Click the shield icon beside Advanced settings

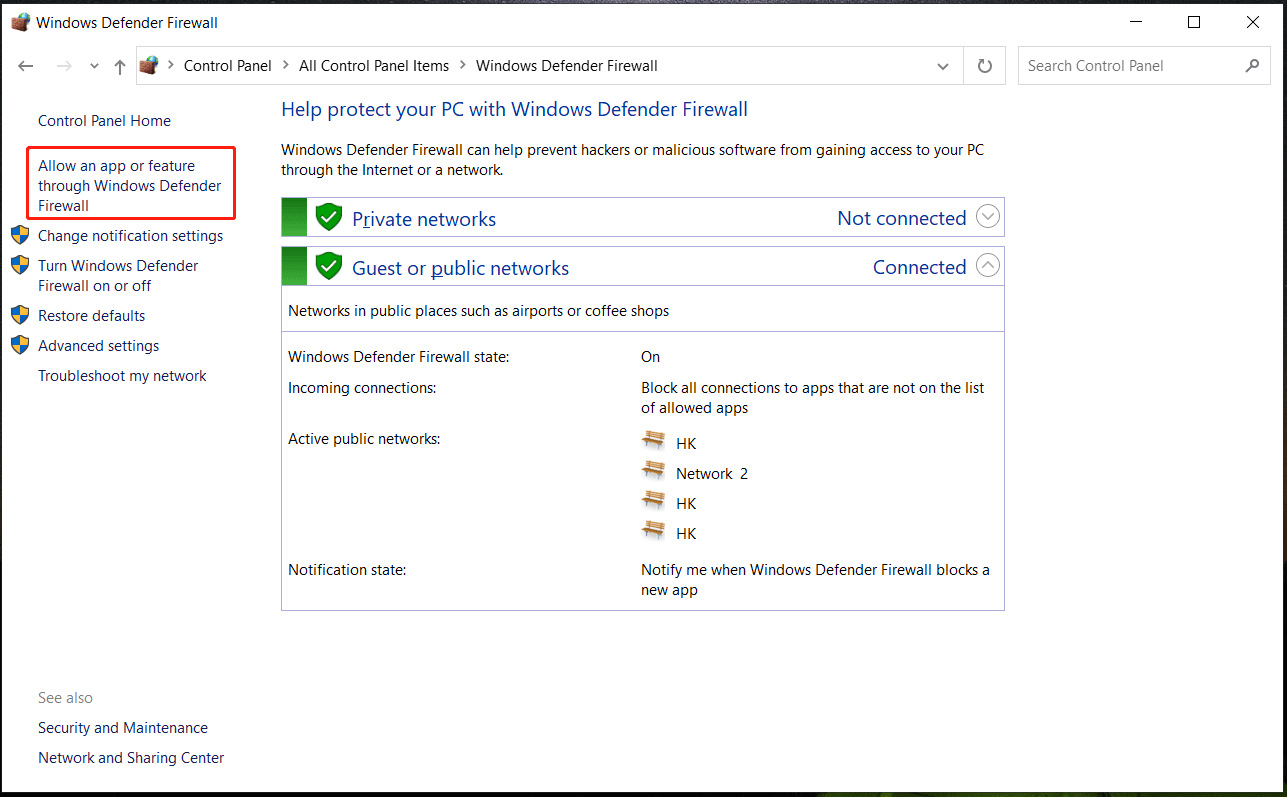click(20, 346)
